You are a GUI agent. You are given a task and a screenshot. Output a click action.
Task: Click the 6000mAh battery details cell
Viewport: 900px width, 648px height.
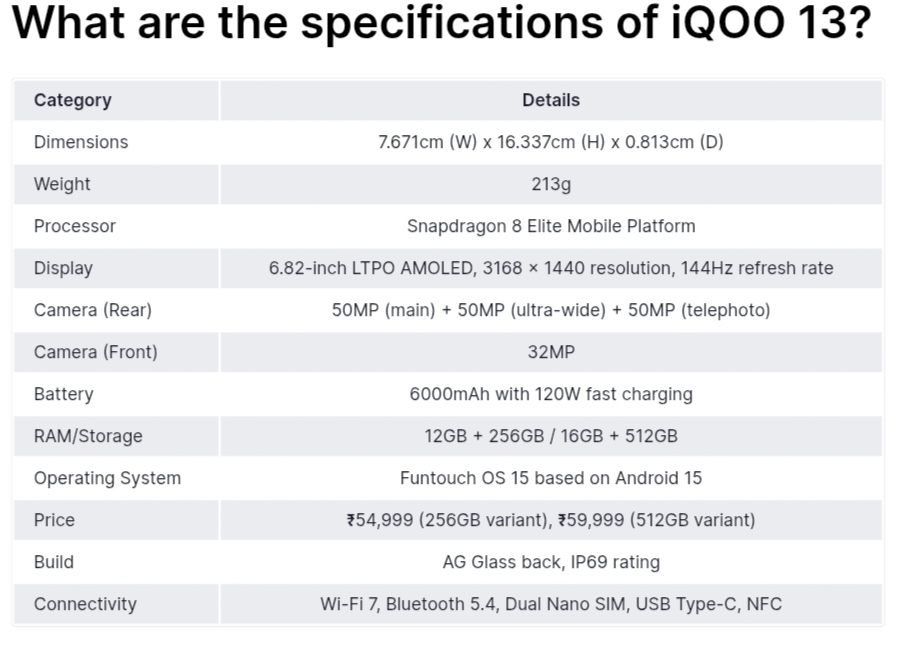pos(551,394)
